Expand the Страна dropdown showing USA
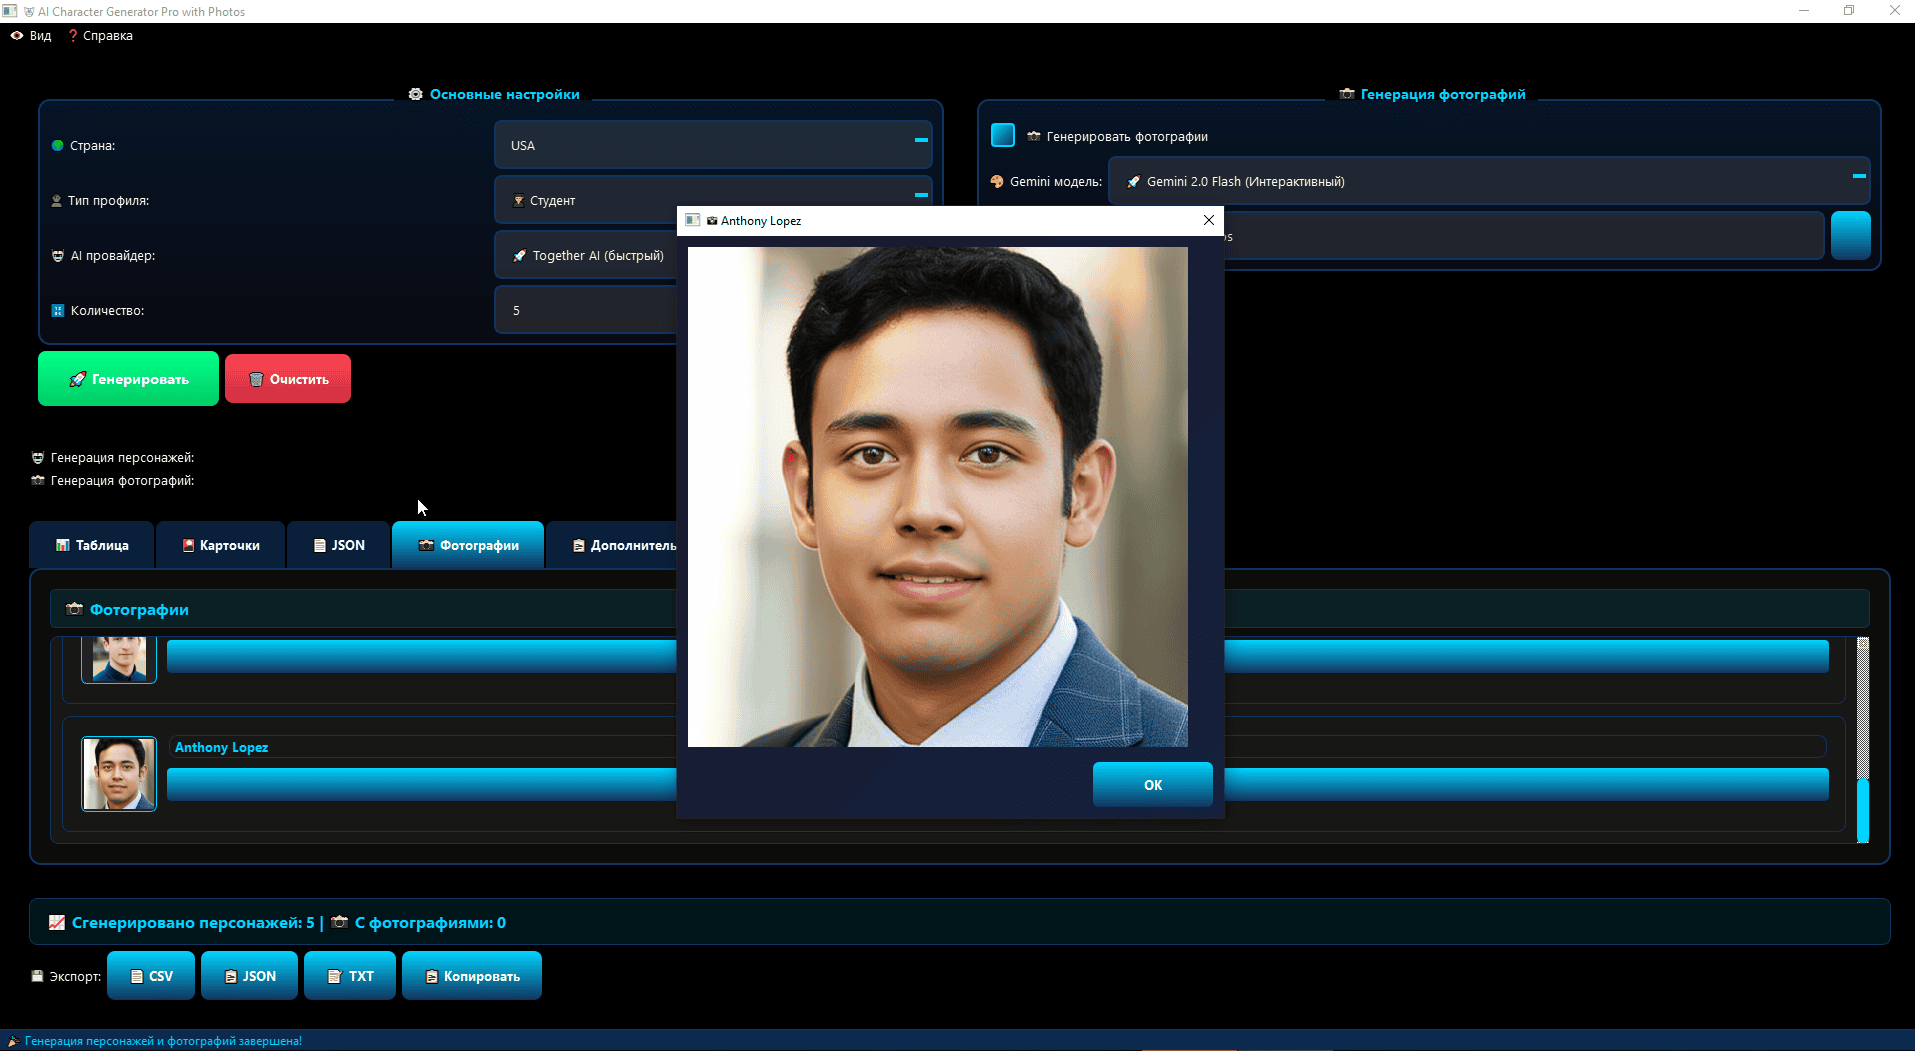1915x1051 pixels. tap(713, 145)
